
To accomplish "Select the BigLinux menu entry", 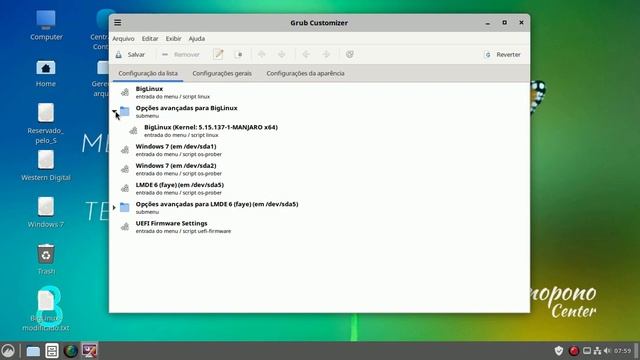I will (x=320, y=92).
